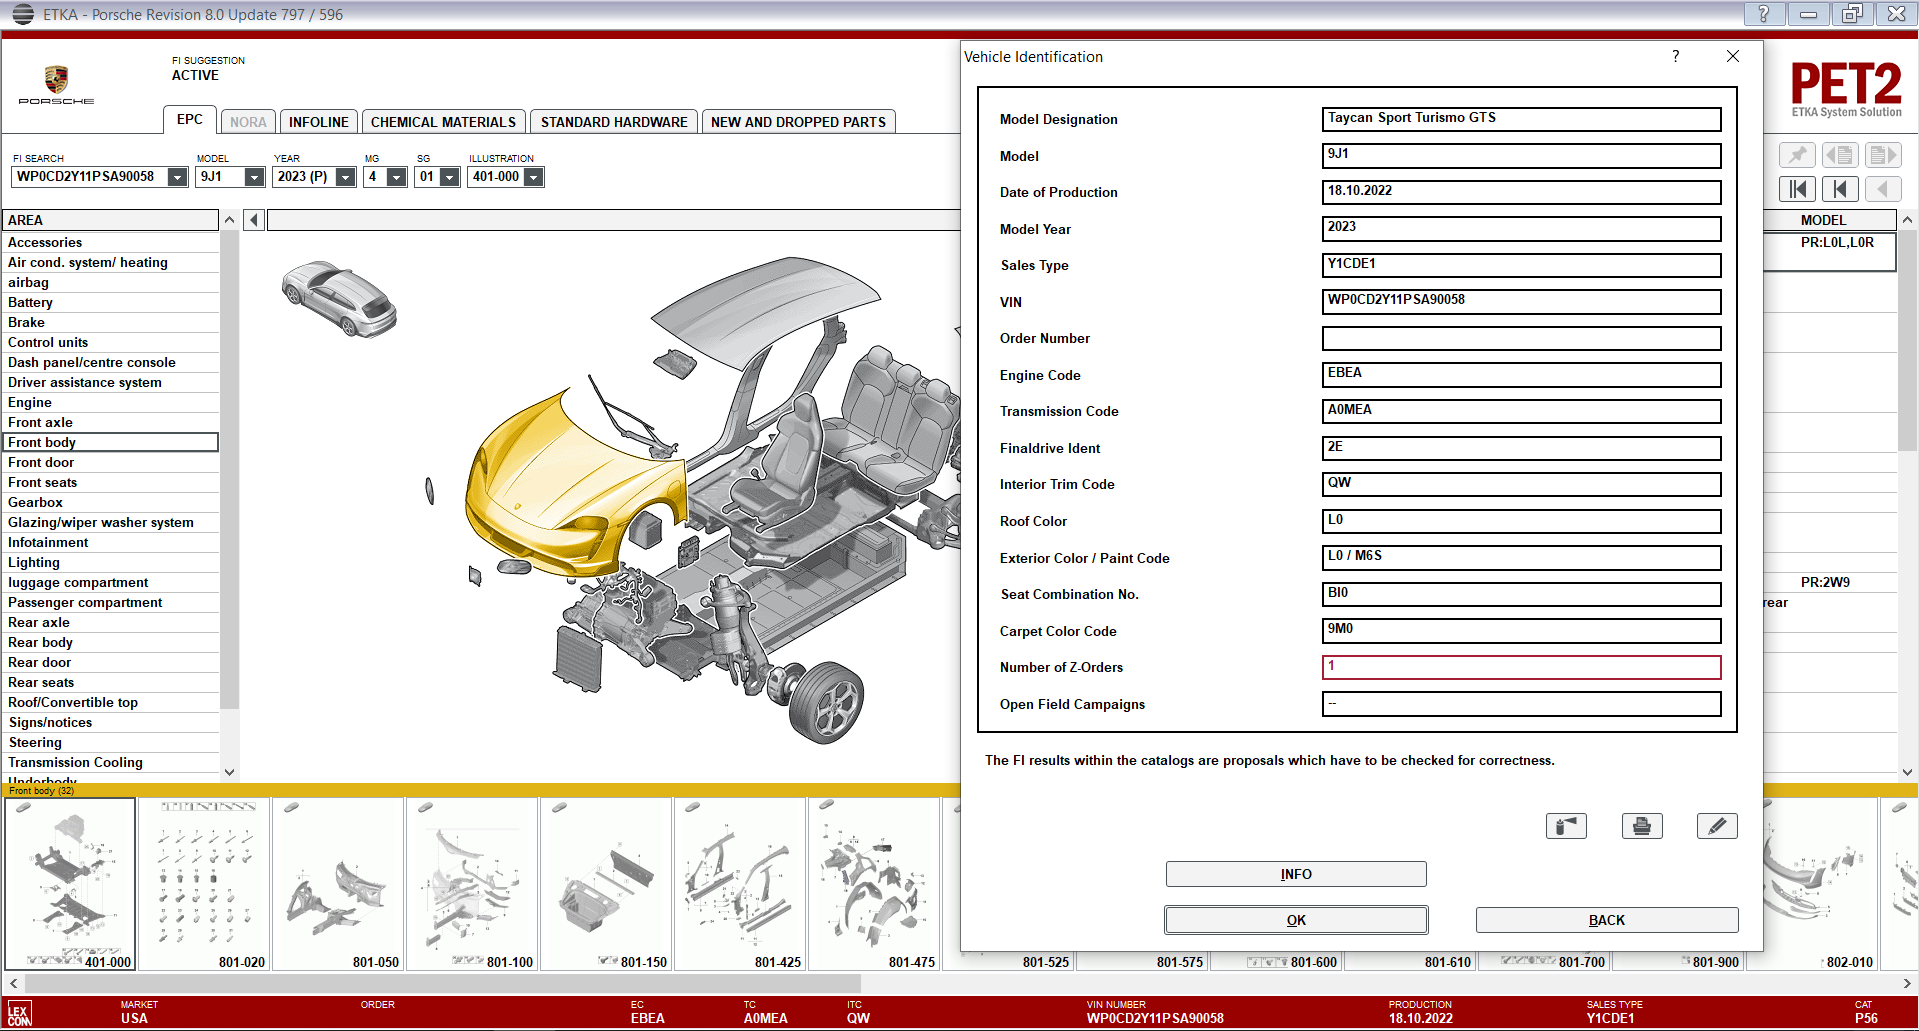Click the AREA list scroll-up arrow

229,219
